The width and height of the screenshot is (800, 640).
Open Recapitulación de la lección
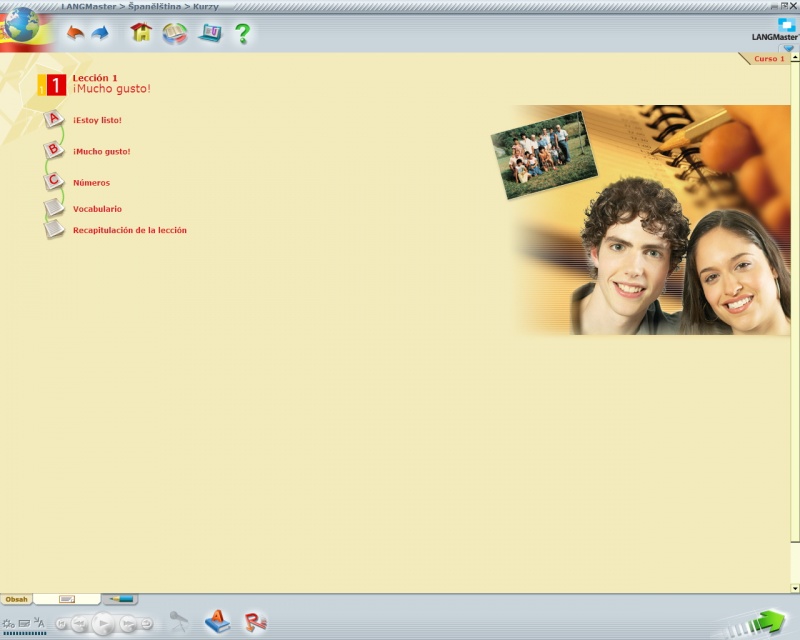pyautogui.click(x=130, y=230)
